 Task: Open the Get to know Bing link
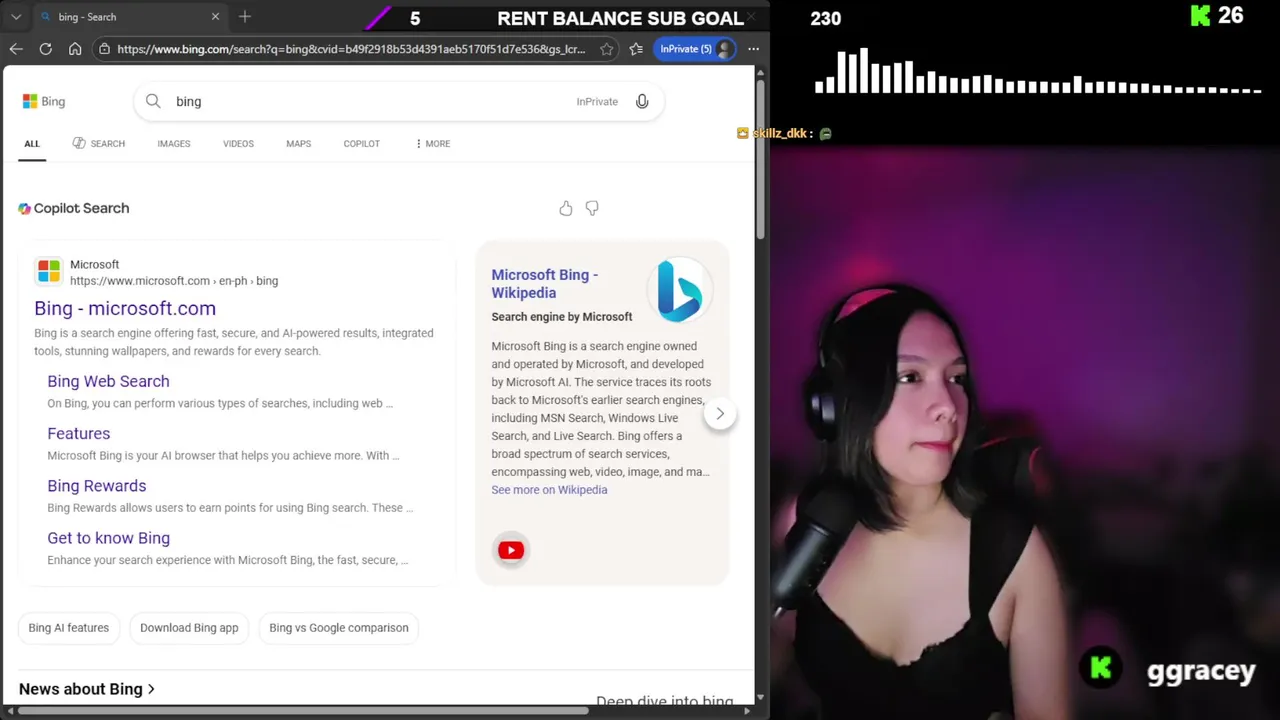pos(108,537)
